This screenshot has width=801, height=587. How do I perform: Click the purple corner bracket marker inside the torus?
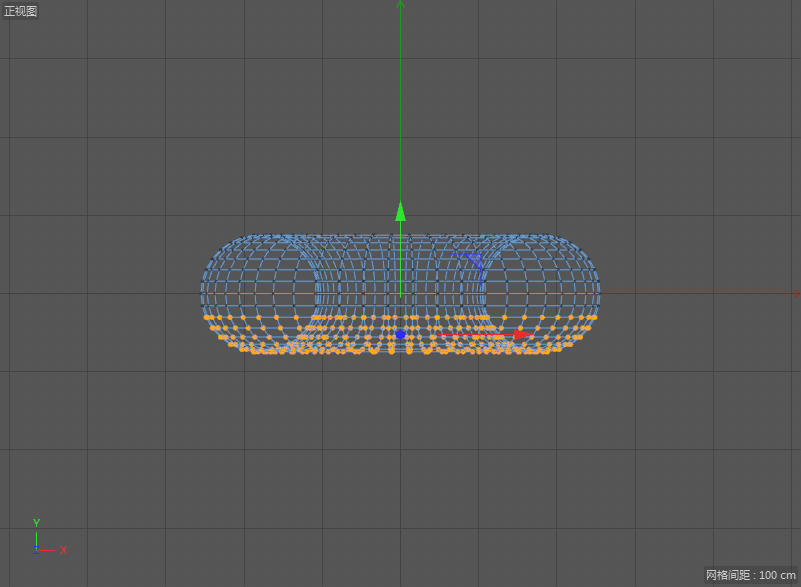pos(473,260)
